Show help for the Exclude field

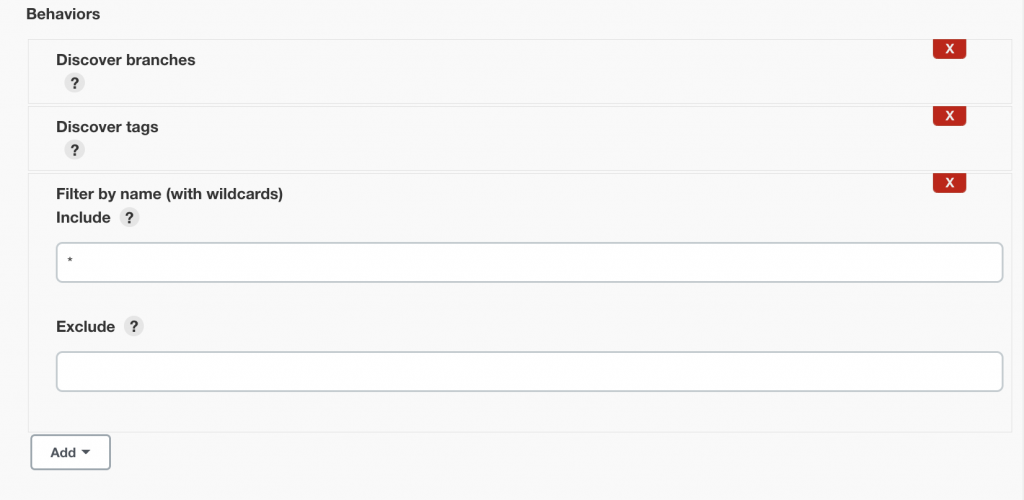tap(133, 326)
